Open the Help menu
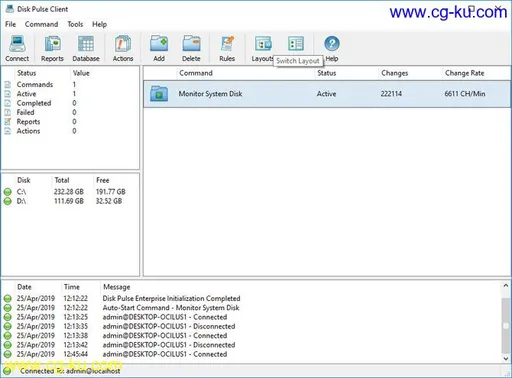 click(99, 24)
